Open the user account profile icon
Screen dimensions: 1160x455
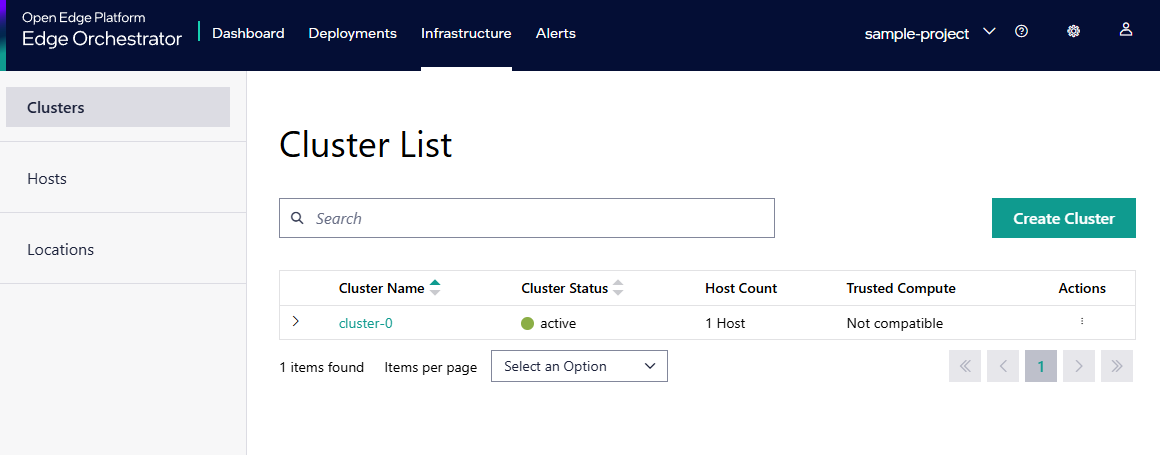[1125, 30]
